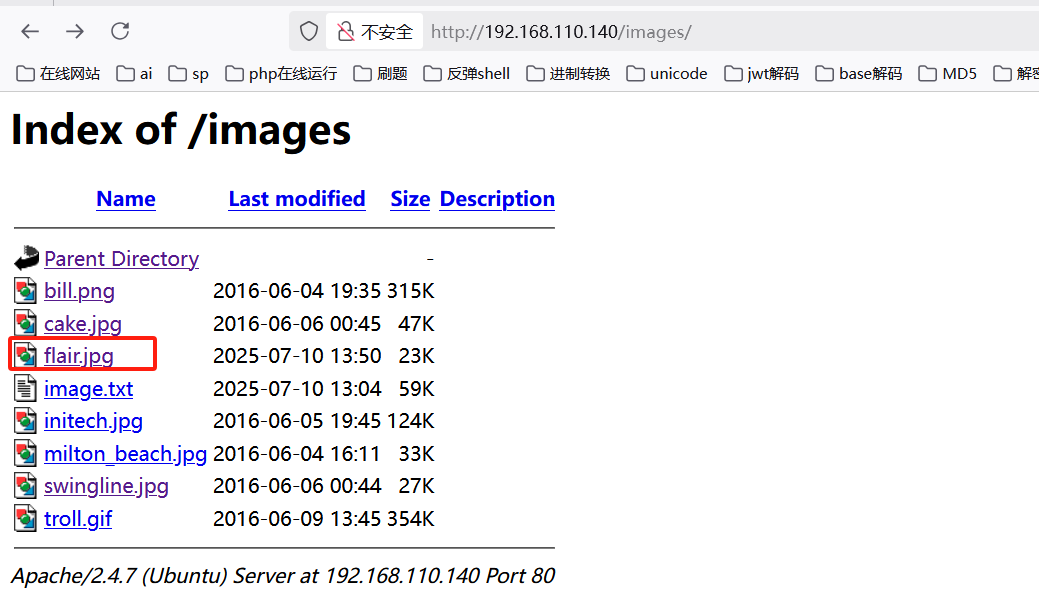Open the sp bookmark folder
This screenshot has width=1039, height=602.
(x=189, y=74)
